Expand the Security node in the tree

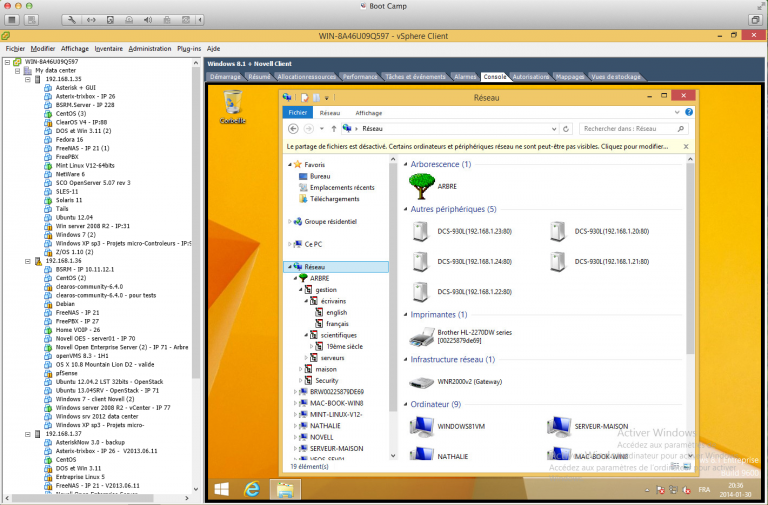(301, 381)
